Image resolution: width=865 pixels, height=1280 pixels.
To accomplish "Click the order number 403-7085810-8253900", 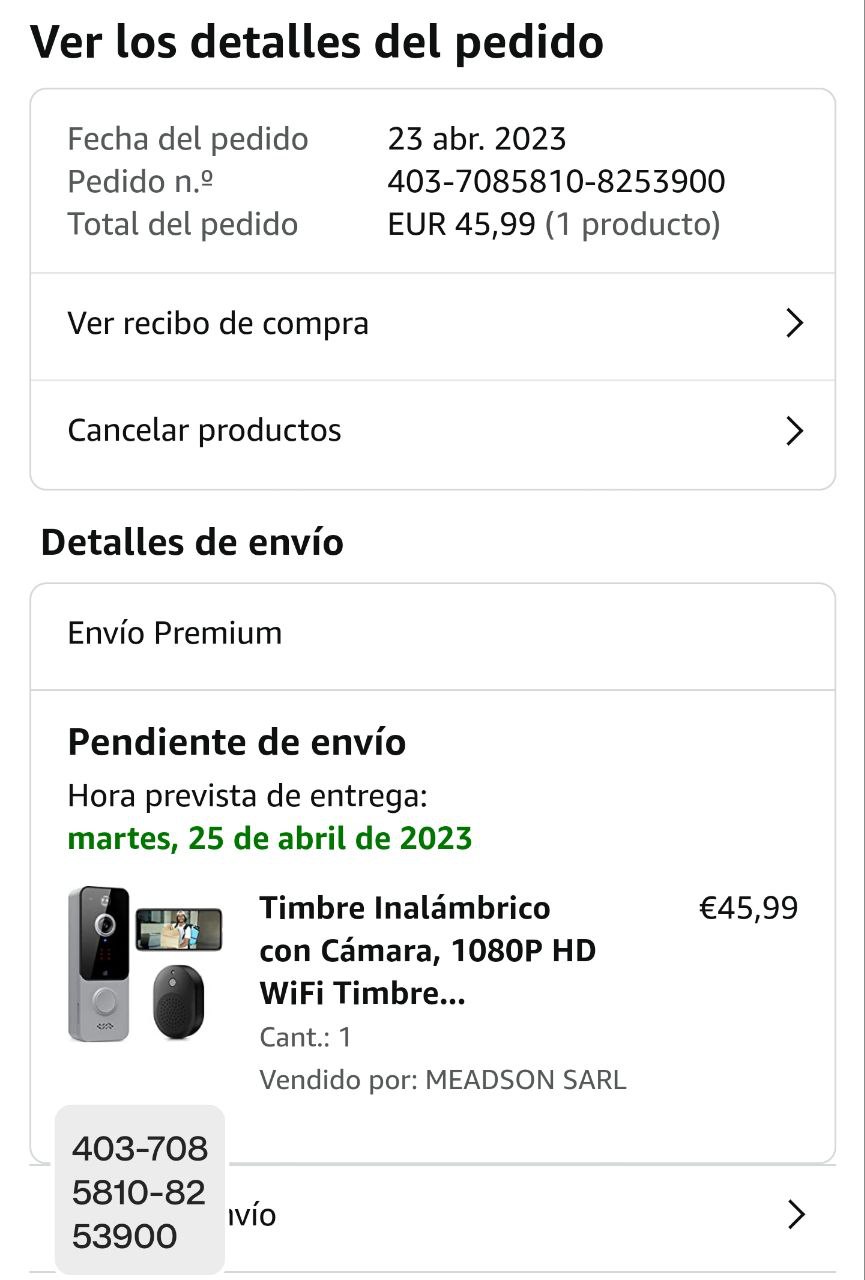I will click(556, 182).
